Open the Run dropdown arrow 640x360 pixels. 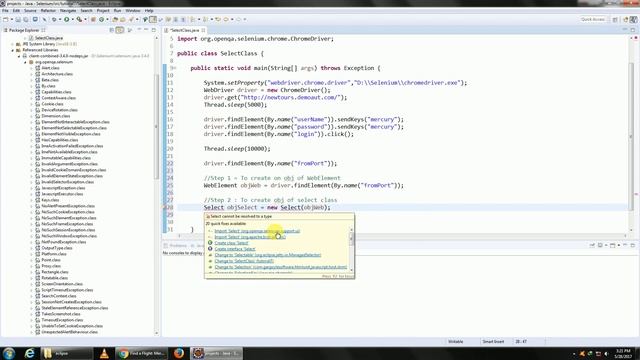(x=72, y=19)
